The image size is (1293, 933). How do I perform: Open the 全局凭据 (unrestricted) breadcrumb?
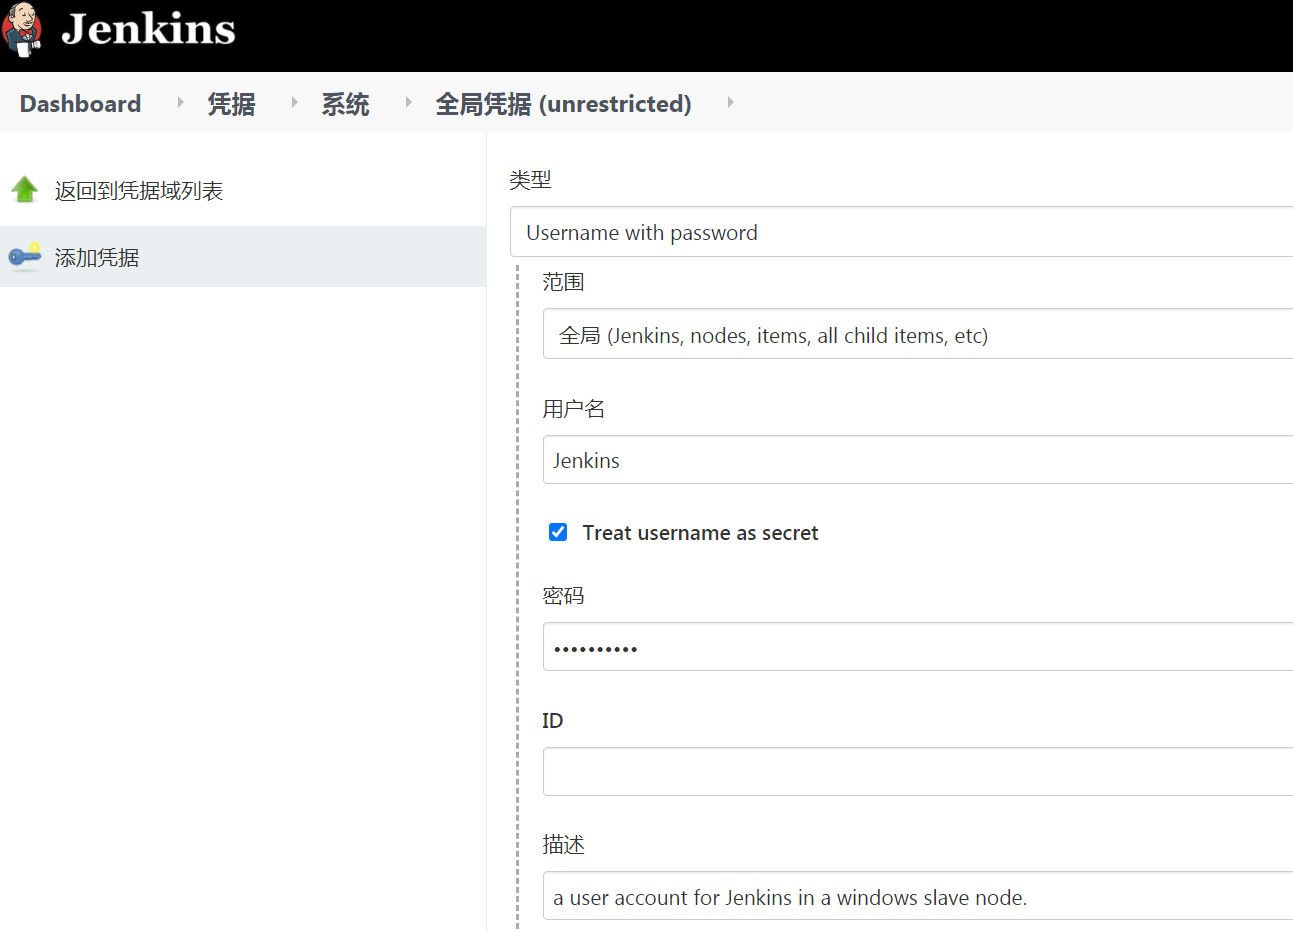(563, 104)
